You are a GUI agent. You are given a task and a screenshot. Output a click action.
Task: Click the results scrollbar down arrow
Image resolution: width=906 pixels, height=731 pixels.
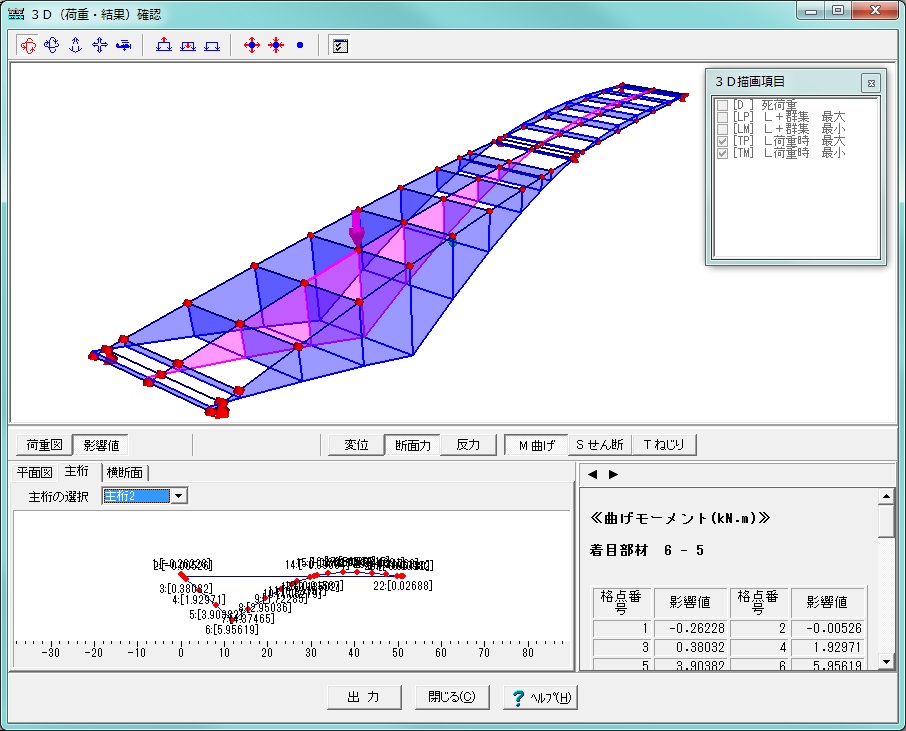[x=886, y=661]
